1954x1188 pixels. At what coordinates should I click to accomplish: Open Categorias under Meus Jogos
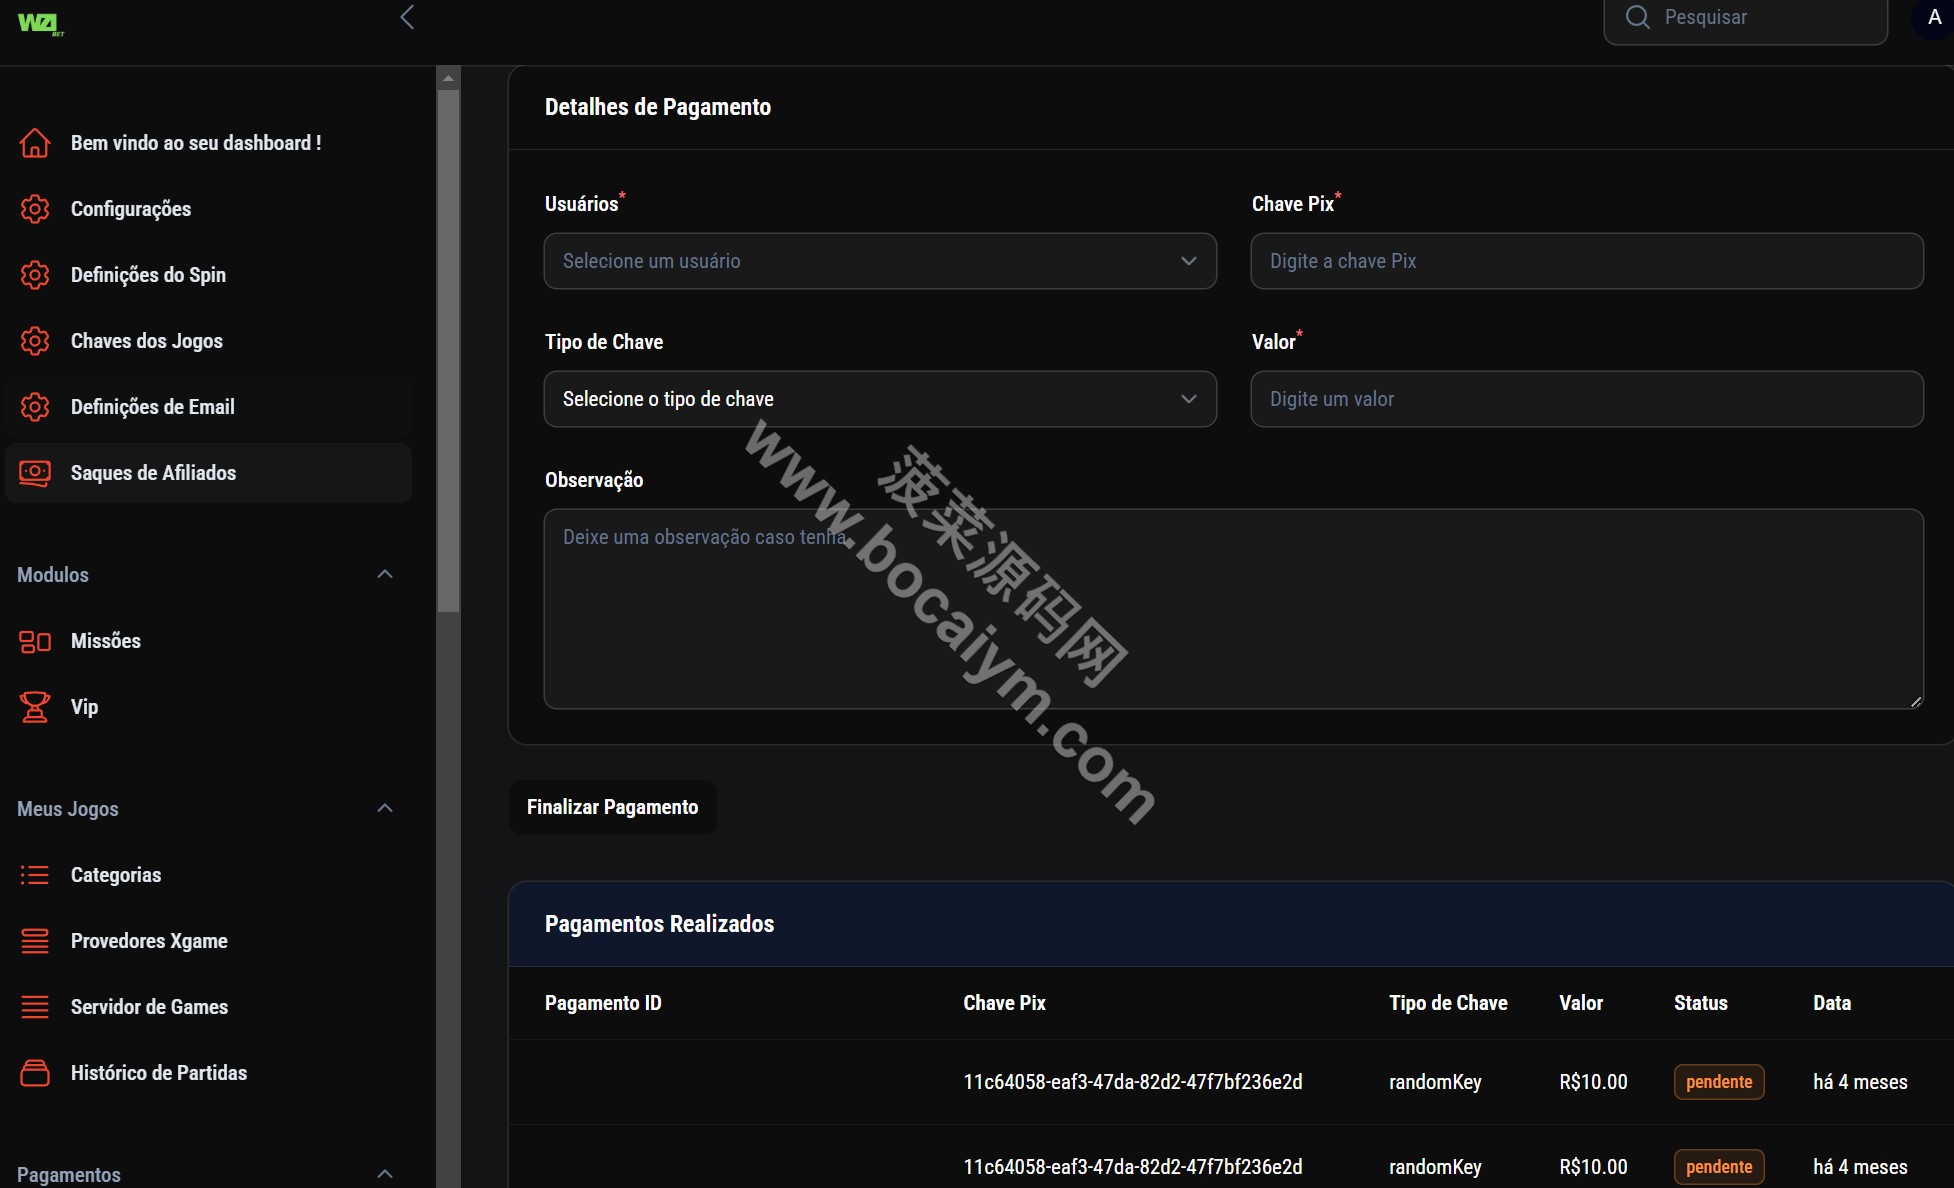click(209, 875)
